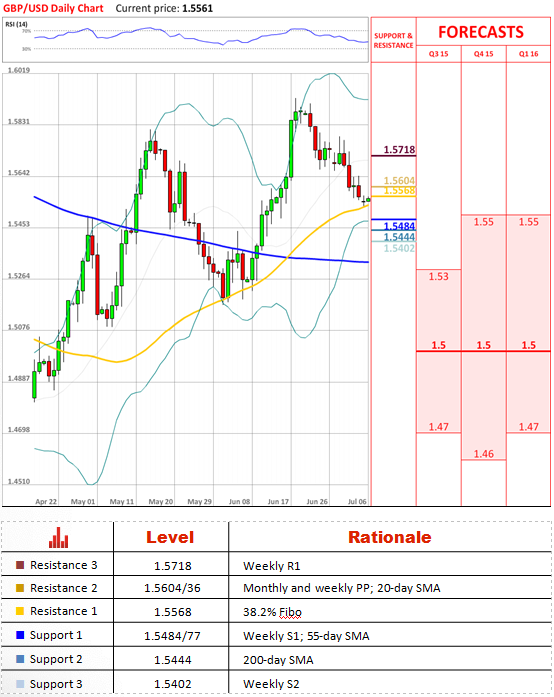The width and height of the screenshot is (554, 697).
Task: Click the red bar chart icon in table header
Action: 58,537
